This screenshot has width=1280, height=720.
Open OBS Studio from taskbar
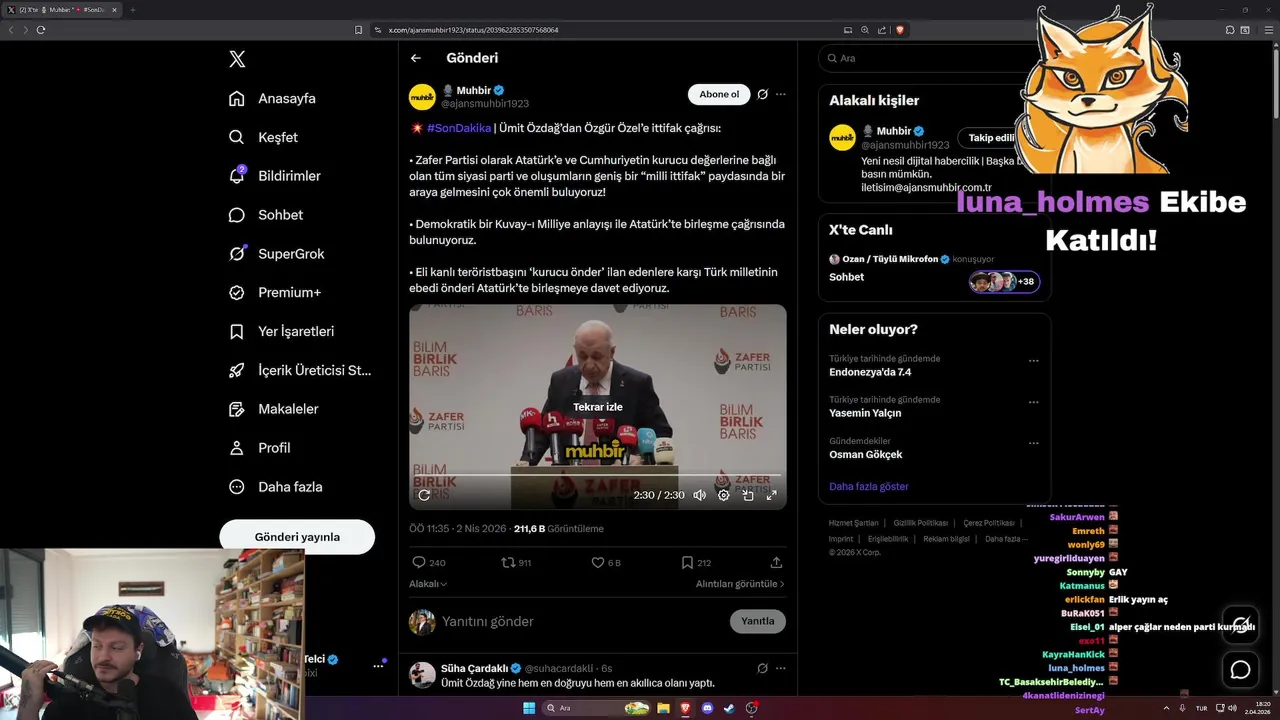[x=751, y=708]
